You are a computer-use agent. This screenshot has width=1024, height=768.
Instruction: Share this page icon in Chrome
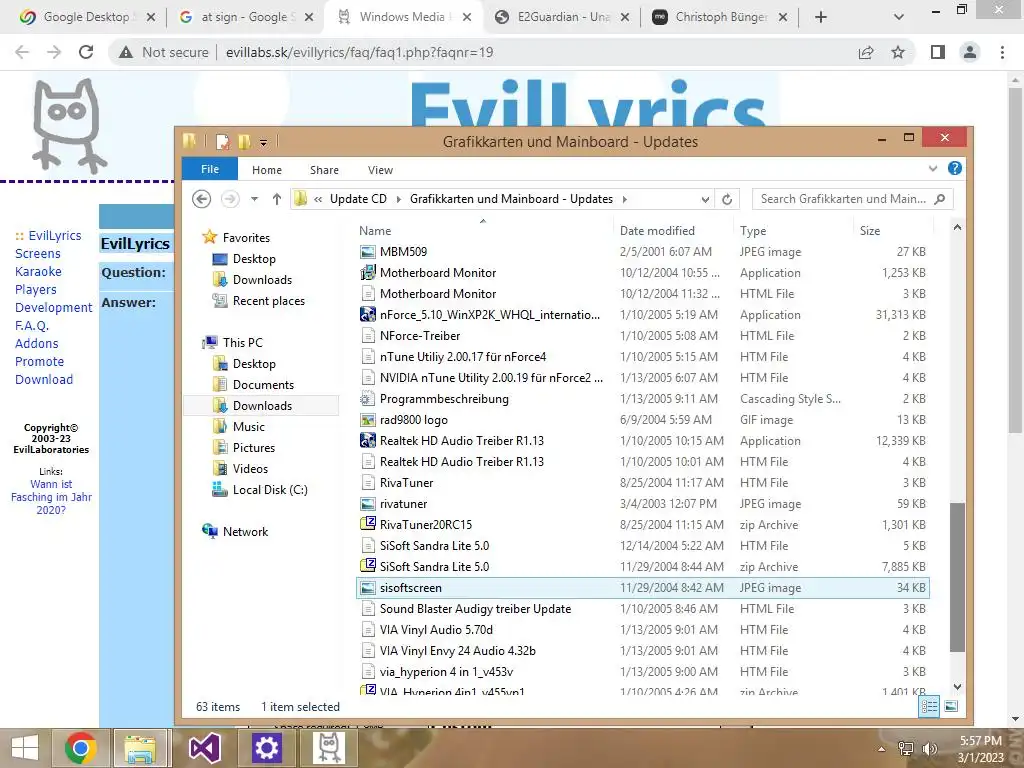point(866,52)
